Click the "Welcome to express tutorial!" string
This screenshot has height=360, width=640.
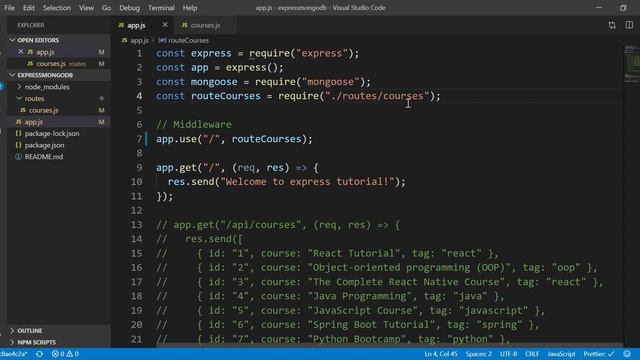(307, 182)
